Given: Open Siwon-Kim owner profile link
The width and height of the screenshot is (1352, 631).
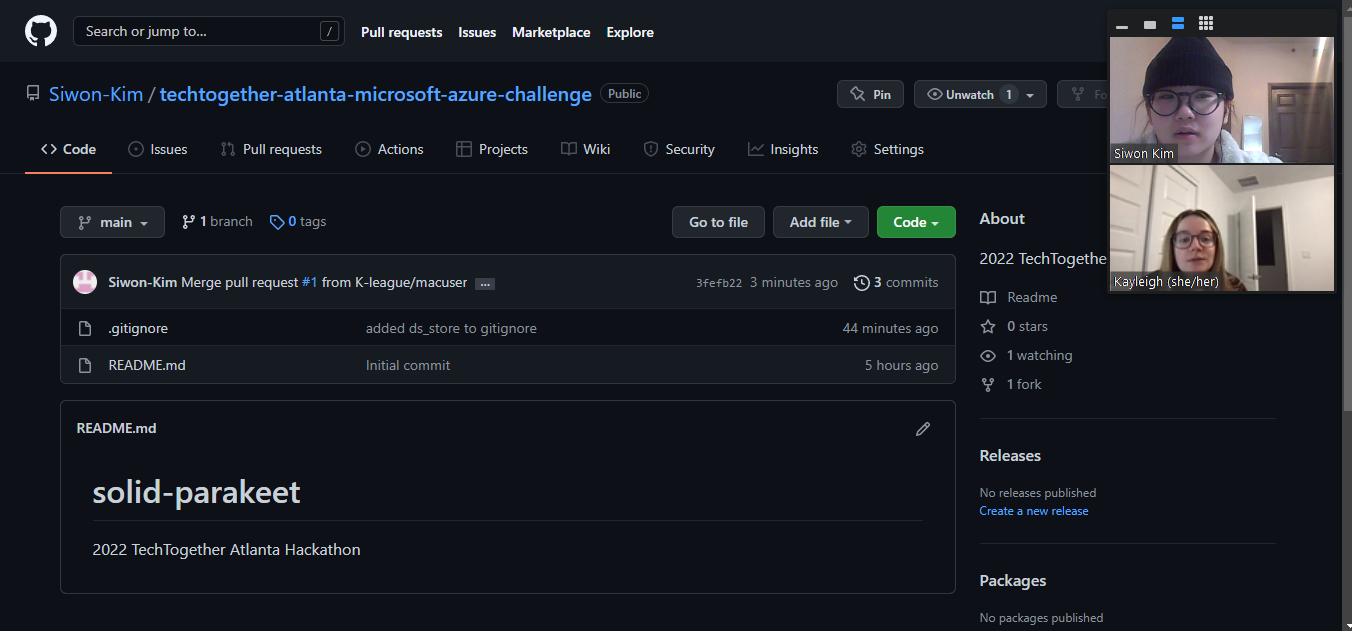Looking at the screenshot, I should [96, 94].
